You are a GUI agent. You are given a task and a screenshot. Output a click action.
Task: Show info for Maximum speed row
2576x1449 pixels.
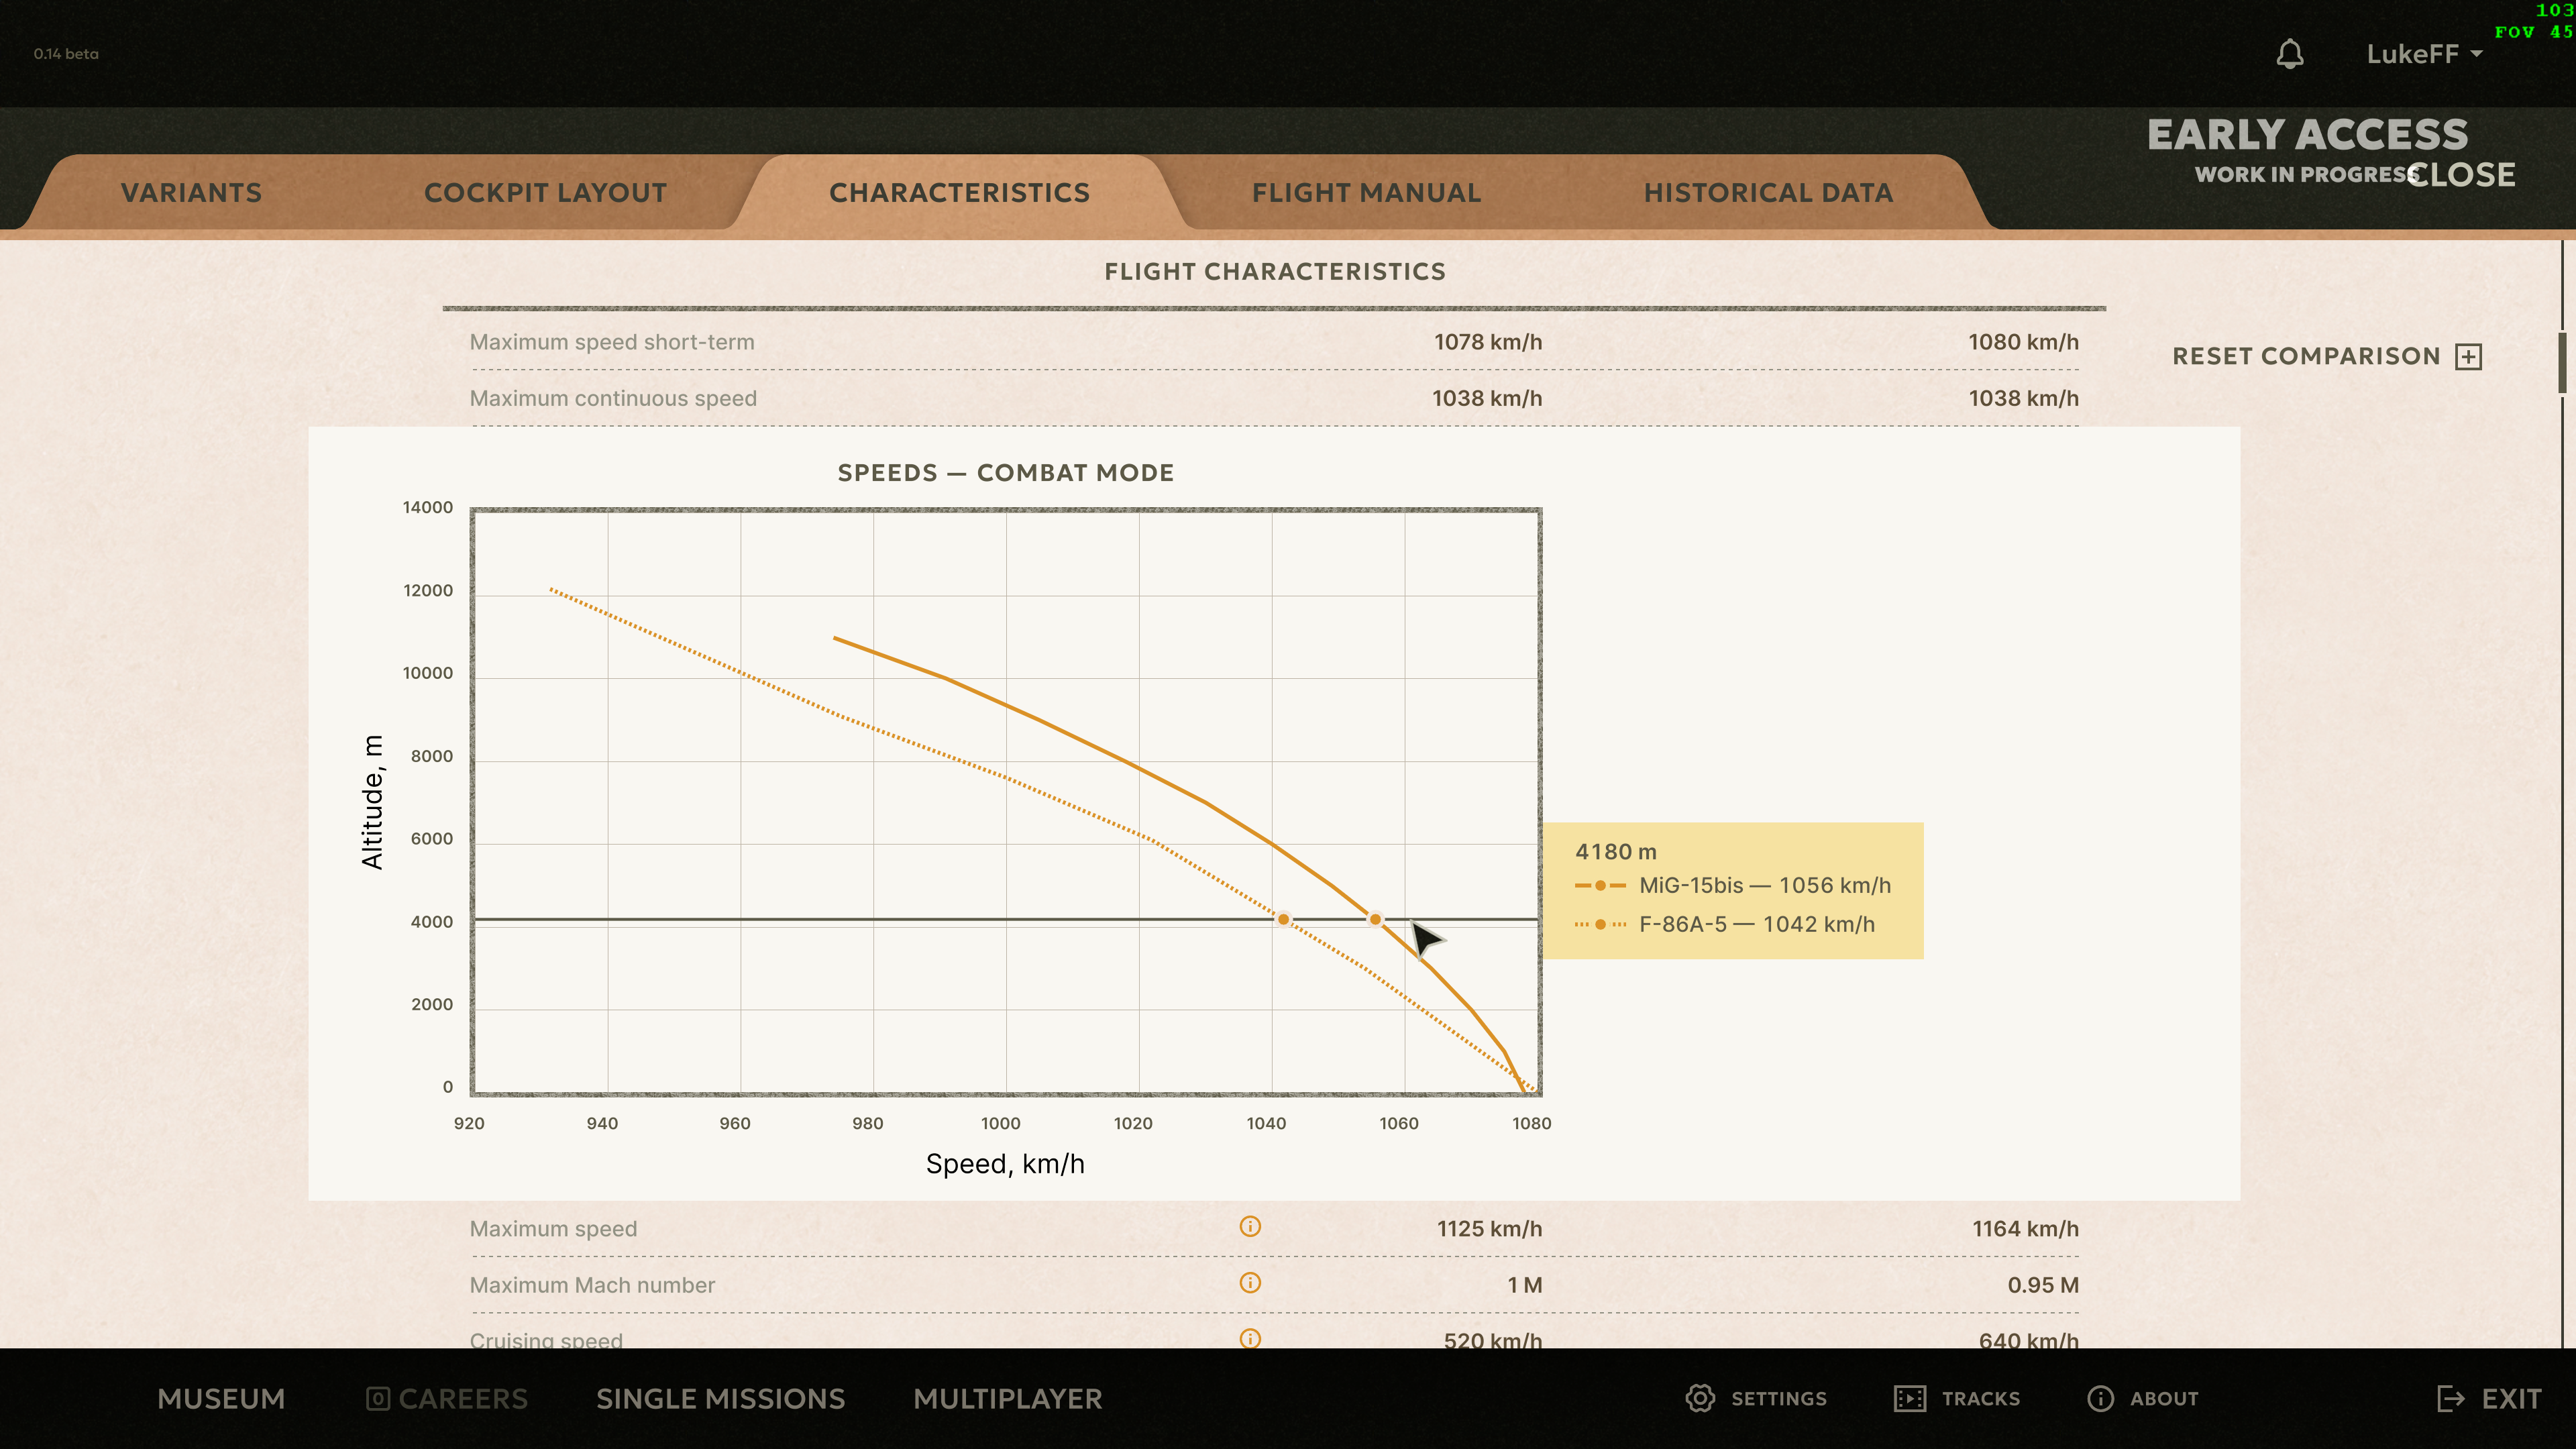click(1250, 1226)
